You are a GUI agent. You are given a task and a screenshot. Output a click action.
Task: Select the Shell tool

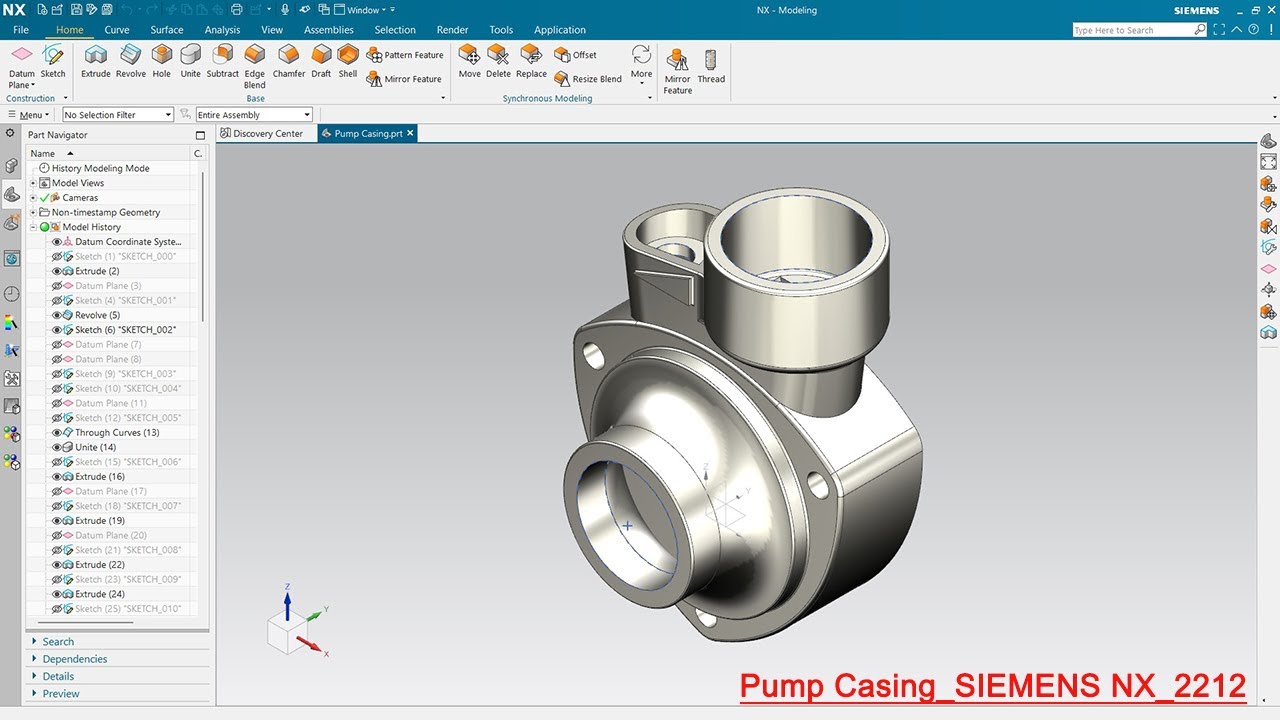pos(348,61)
